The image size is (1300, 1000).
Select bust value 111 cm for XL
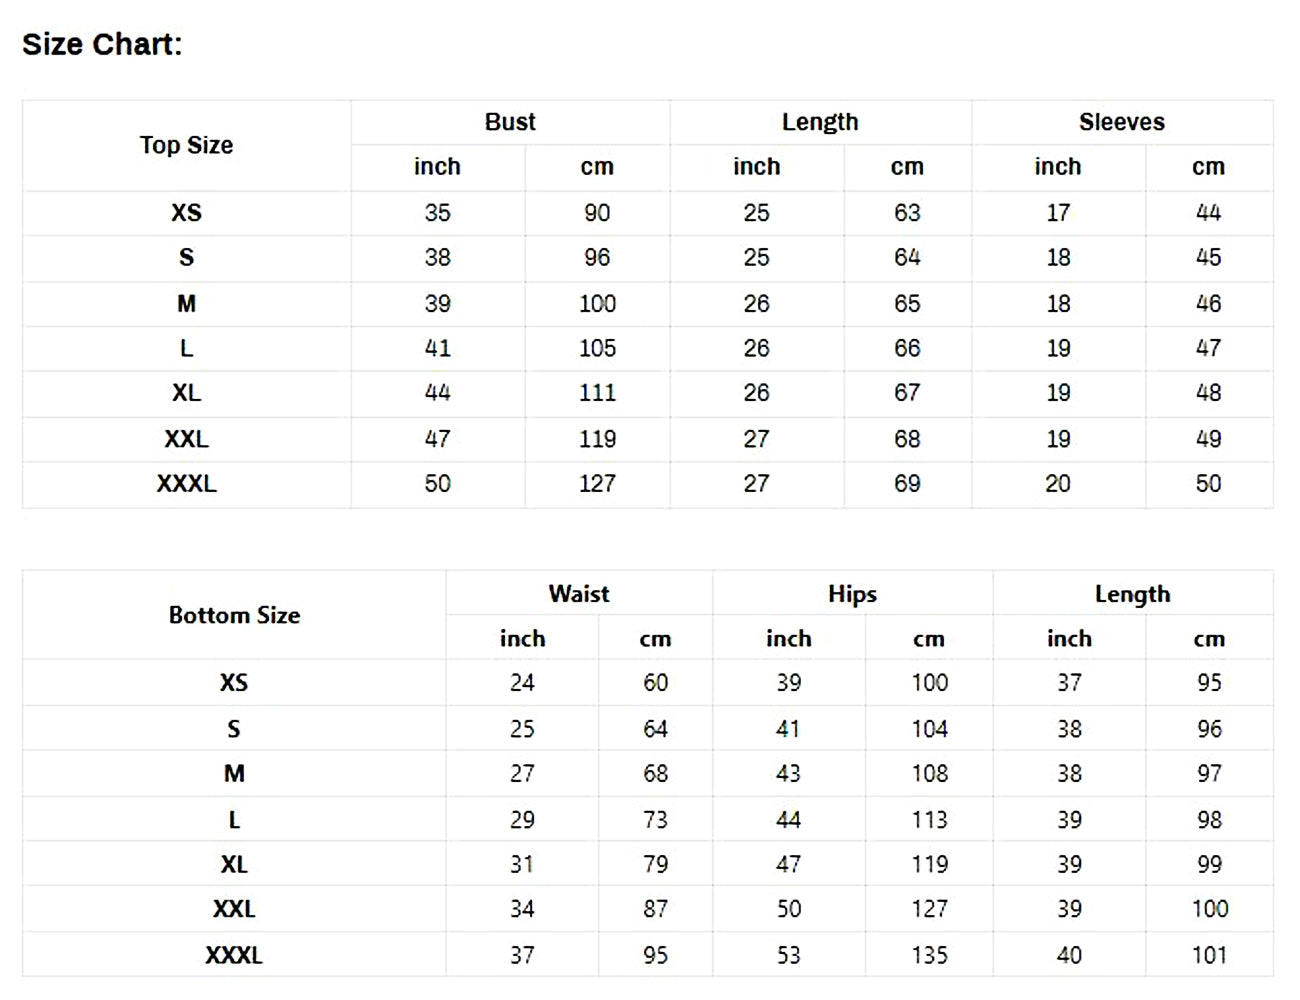tap(597, 393)
